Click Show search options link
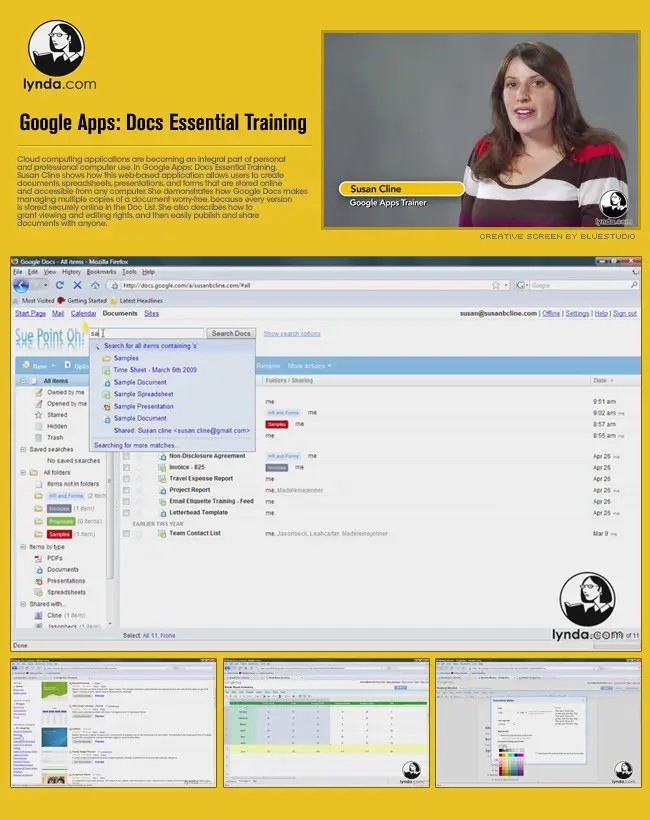The image size is (650, 820). pos(292,334)
